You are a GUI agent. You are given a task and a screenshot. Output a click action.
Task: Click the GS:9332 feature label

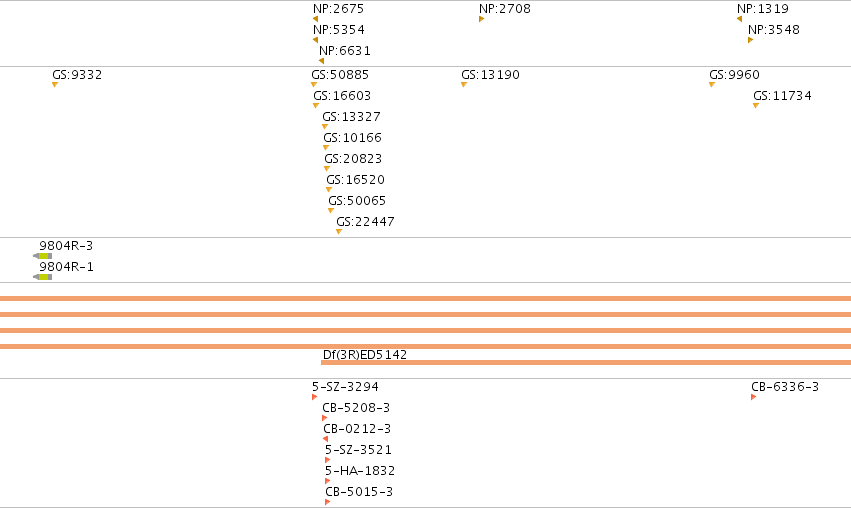[x=77, y=75]
